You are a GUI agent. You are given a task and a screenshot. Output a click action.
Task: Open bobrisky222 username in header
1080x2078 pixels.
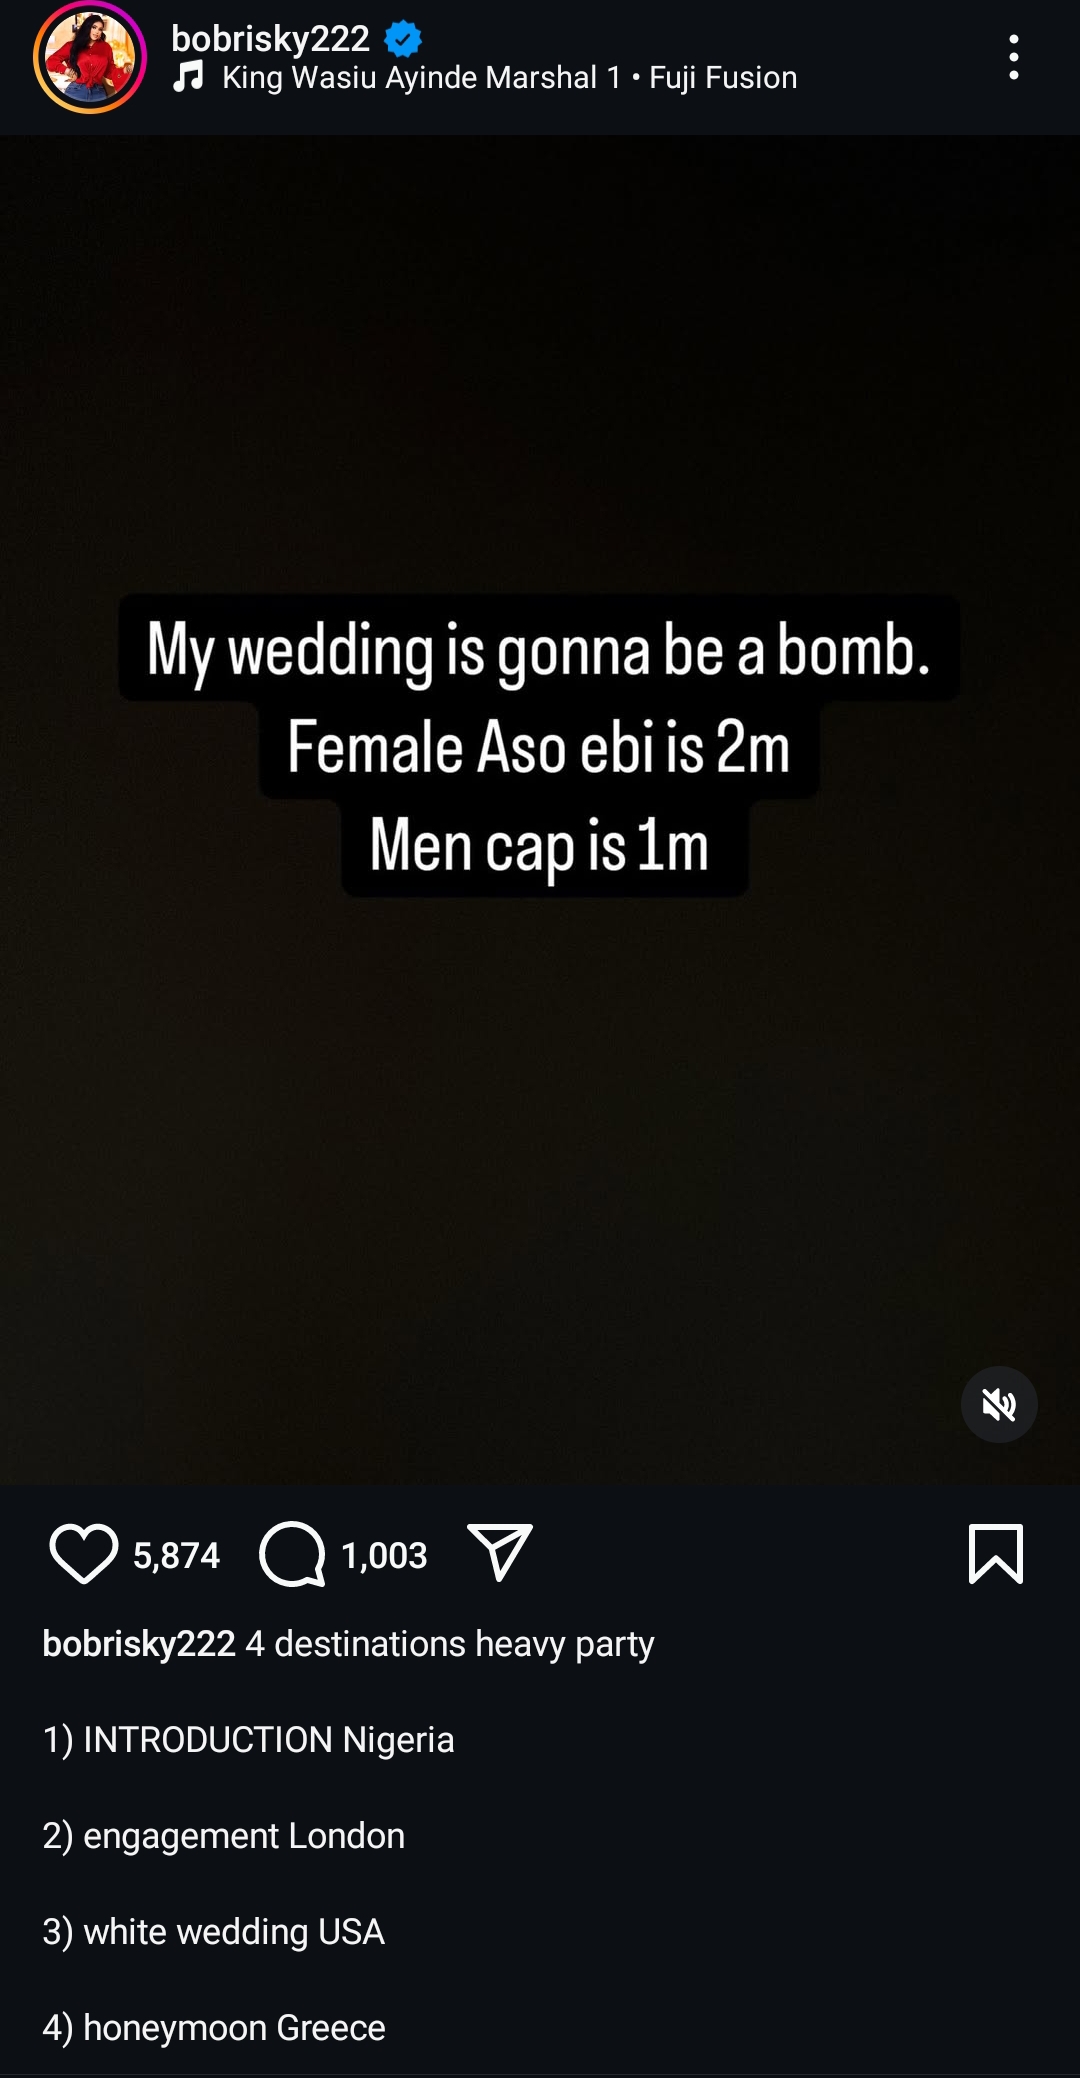click(270, 38)
